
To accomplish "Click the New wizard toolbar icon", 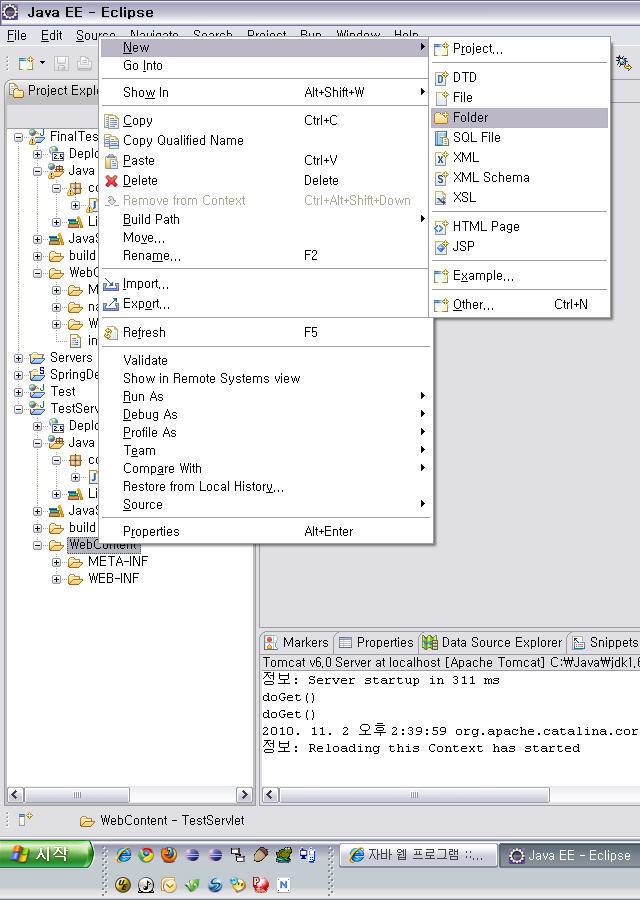I will pyautogui.click(x=25, y=63).
